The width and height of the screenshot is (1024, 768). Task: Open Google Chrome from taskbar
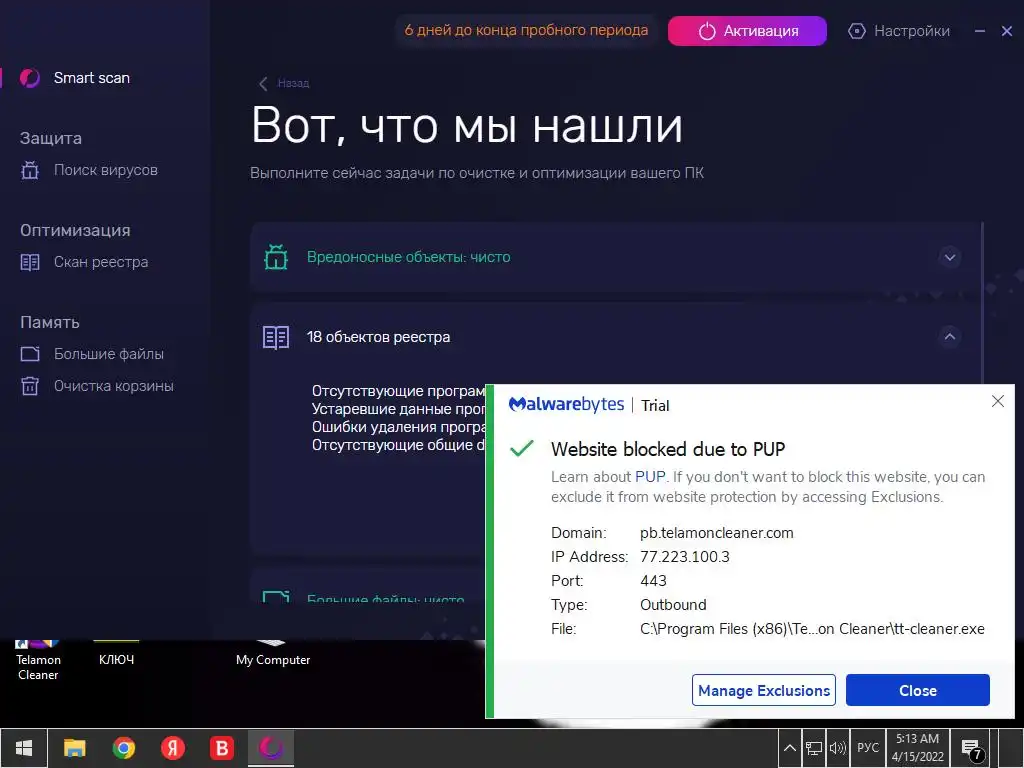point(123,748)
